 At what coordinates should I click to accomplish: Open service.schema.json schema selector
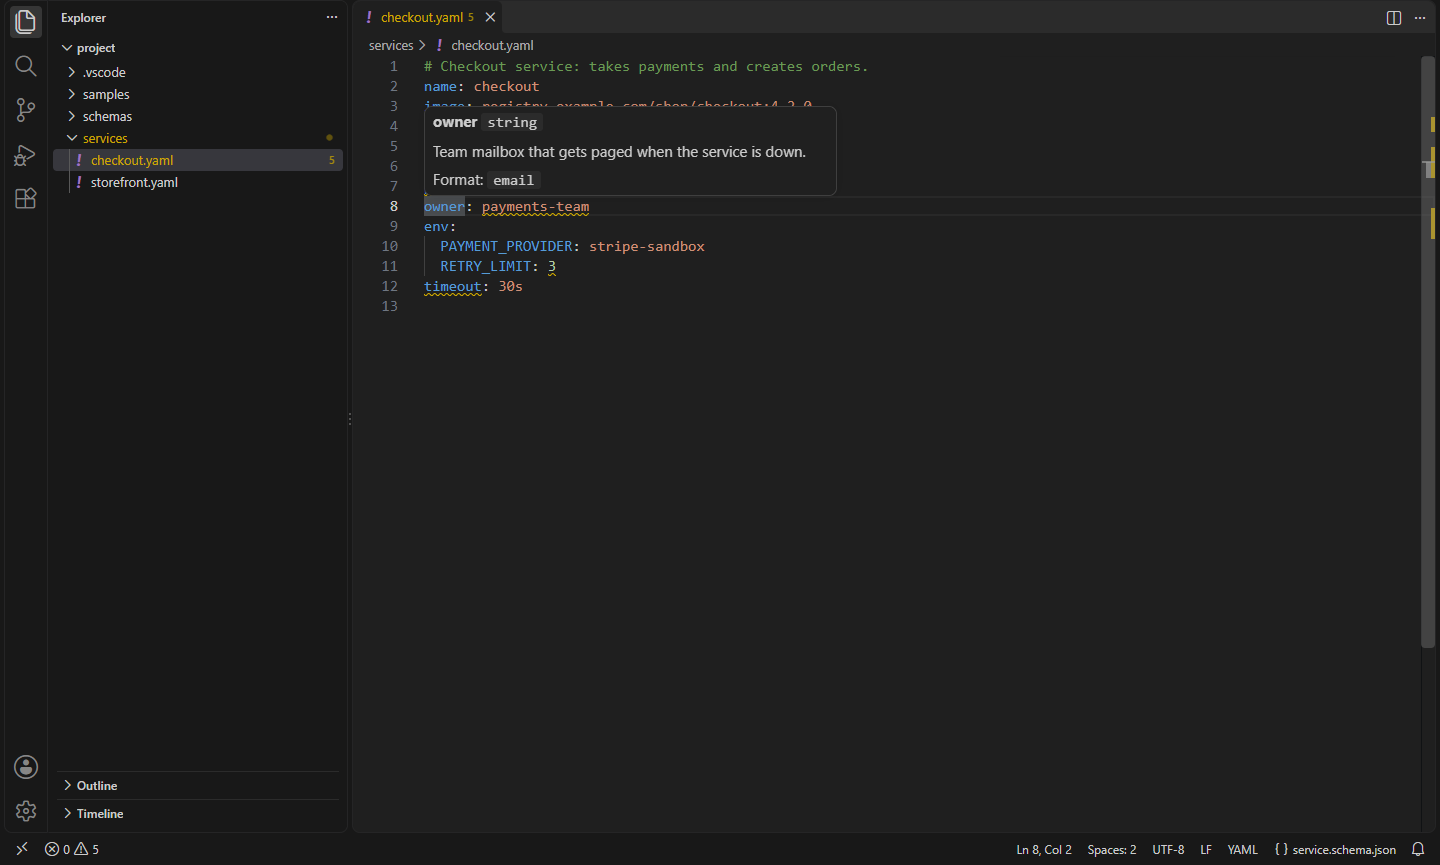tap(1335, 849)
